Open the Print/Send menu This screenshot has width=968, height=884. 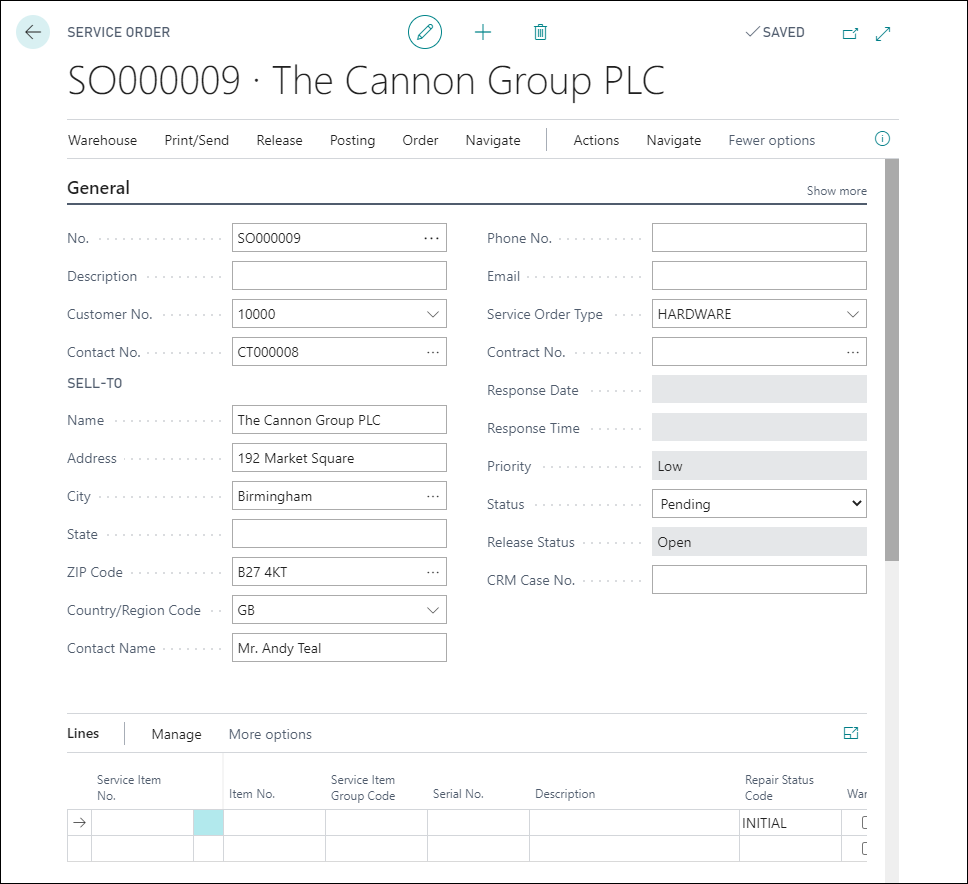pyautogui.click(x=196, y=140)
